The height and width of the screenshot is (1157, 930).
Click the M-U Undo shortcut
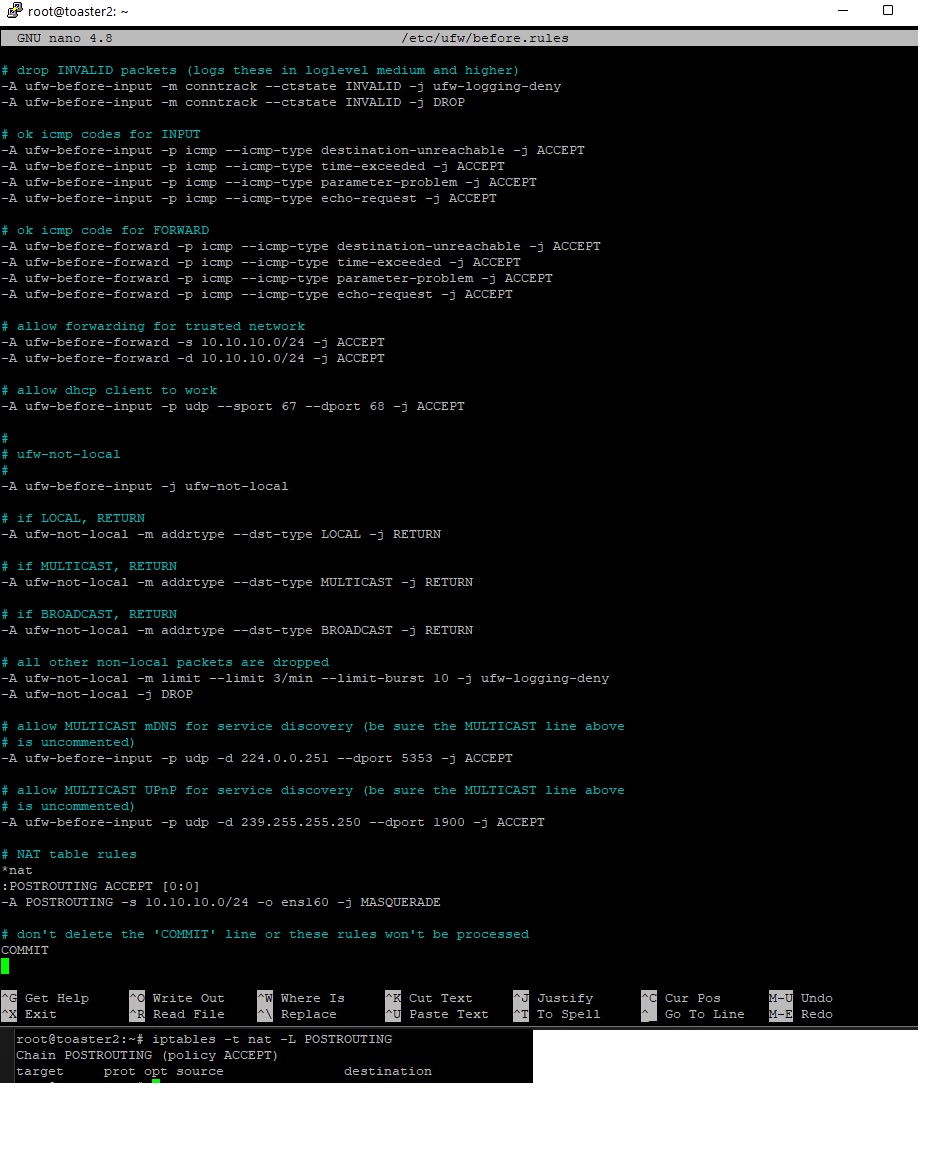pyautogui.click(x=801, y=998)
